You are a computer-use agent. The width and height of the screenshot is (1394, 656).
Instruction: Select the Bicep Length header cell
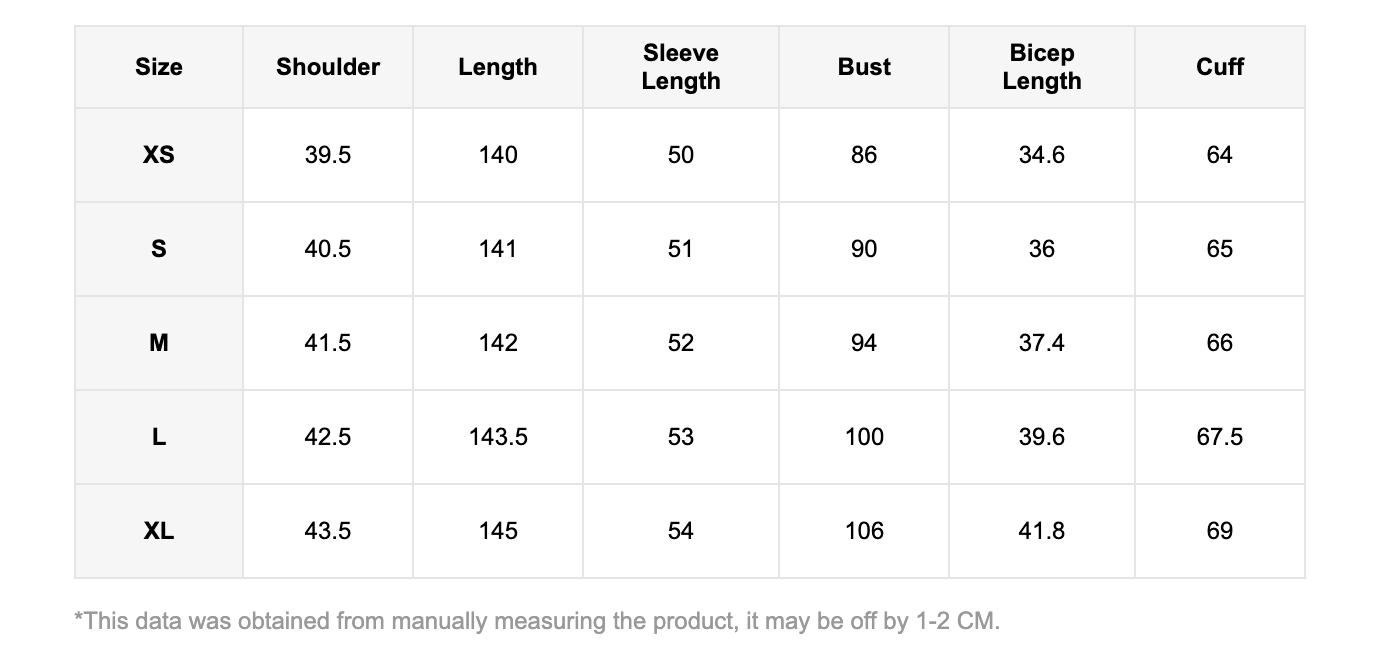(x=1042, y=67)
